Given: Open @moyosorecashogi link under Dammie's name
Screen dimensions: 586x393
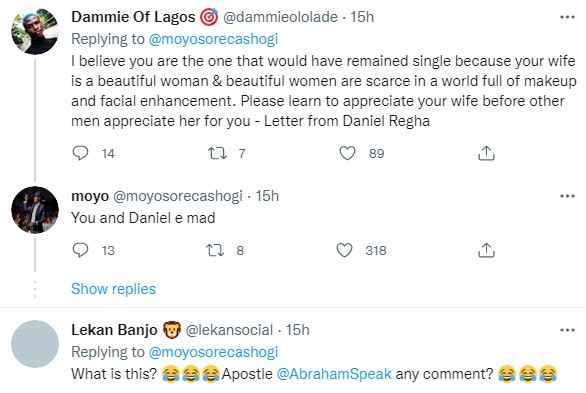Looking at the screenshot, I should (213, 39).
